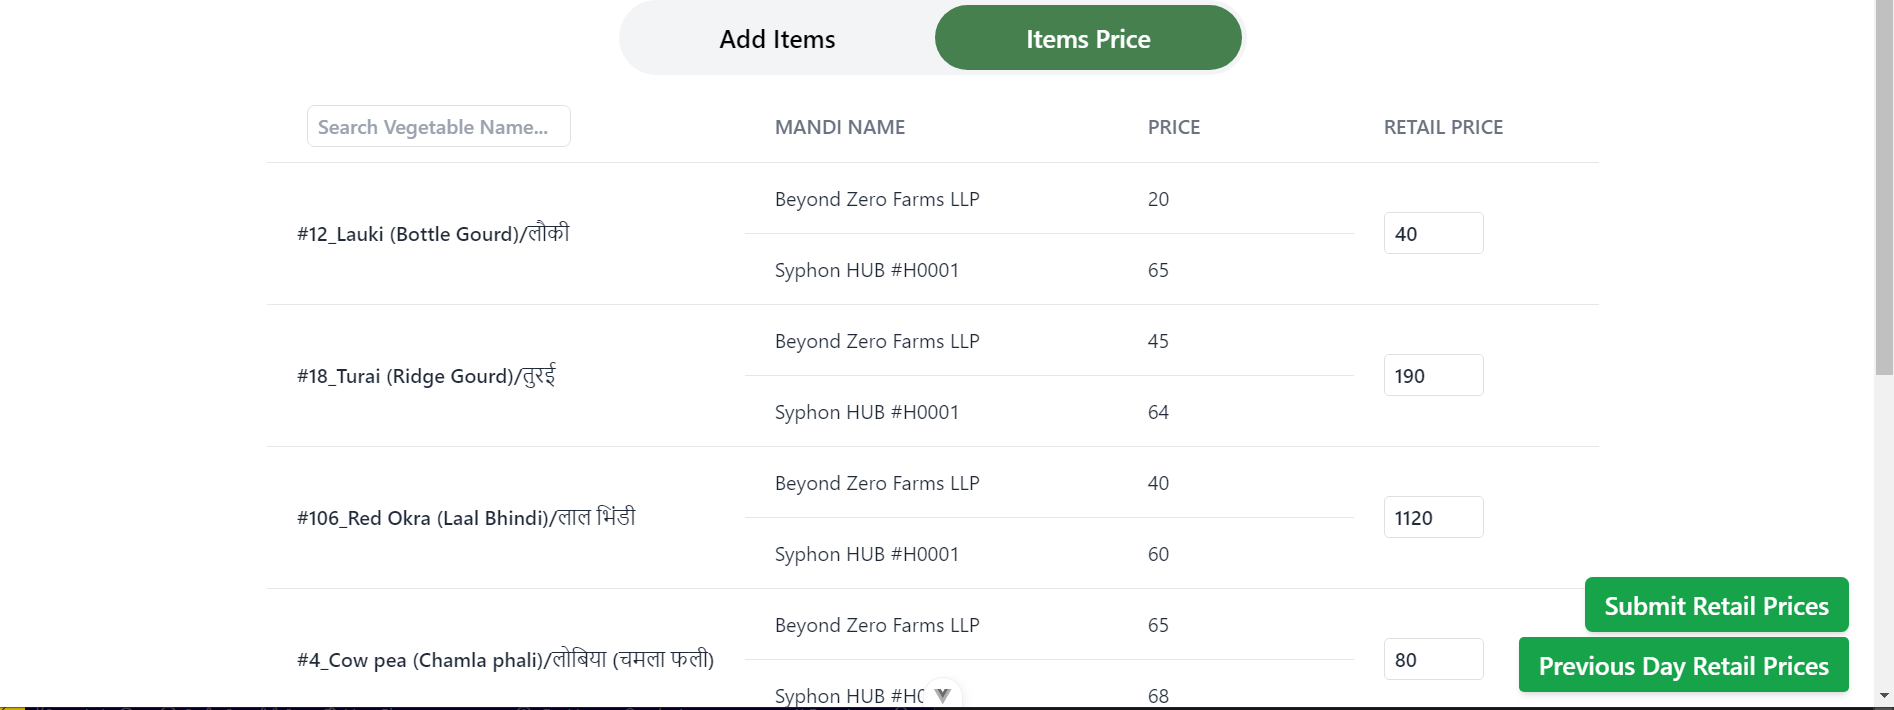Click the Cow pea retail price field showing 80
1894x710 pixels.
coord(1433,659)
